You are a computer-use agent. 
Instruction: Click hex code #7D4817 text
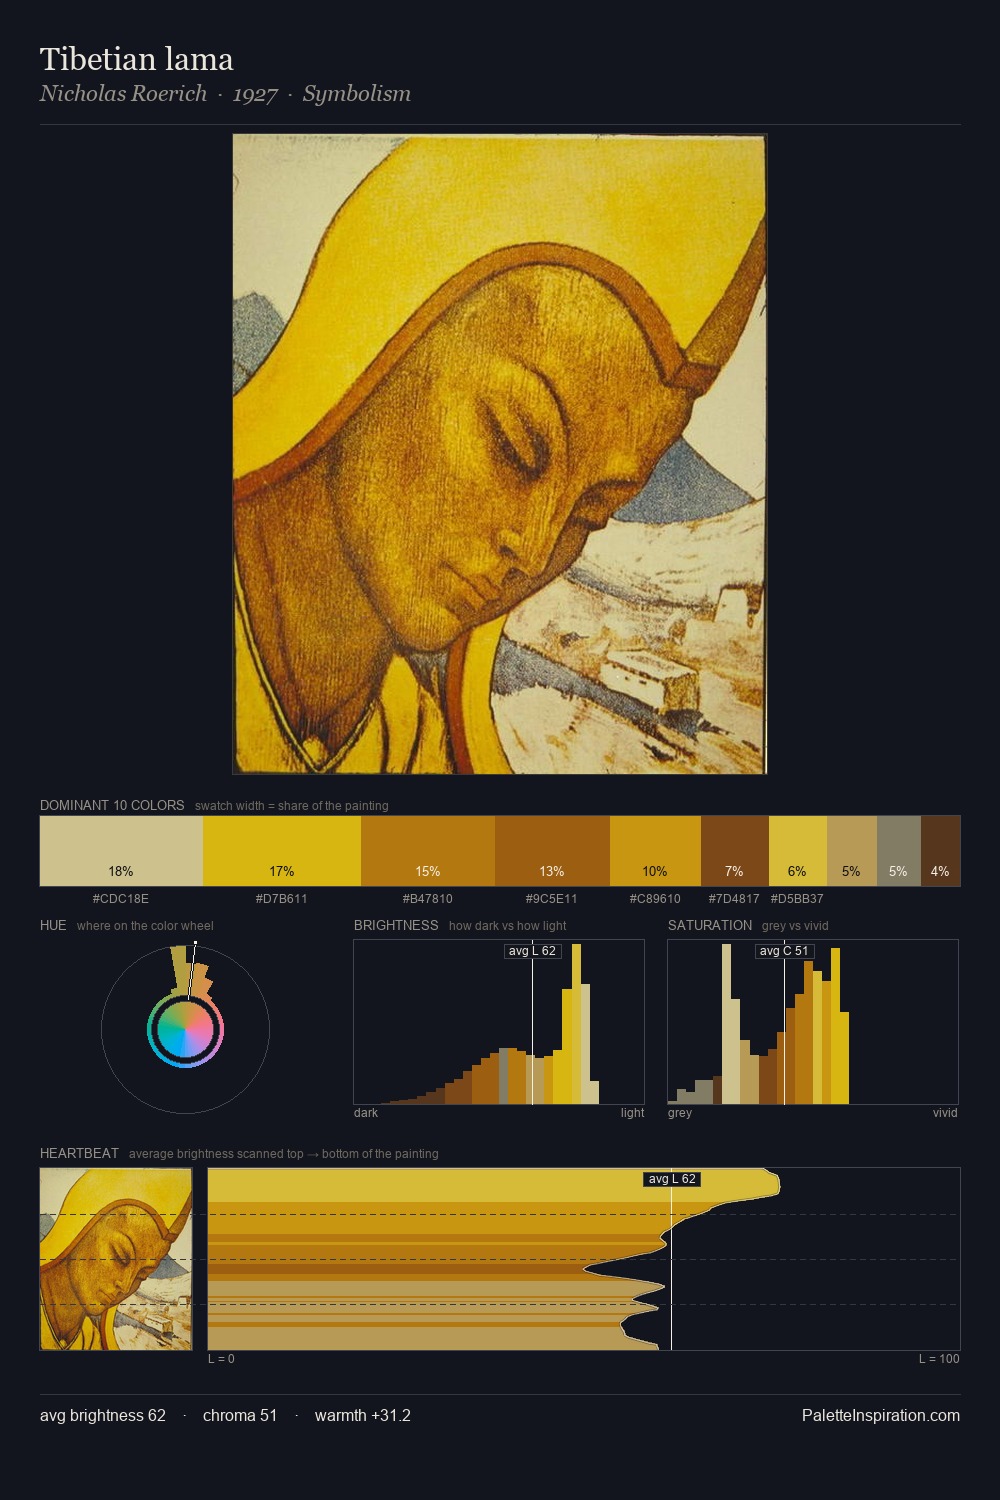click(x=734, y=898)
